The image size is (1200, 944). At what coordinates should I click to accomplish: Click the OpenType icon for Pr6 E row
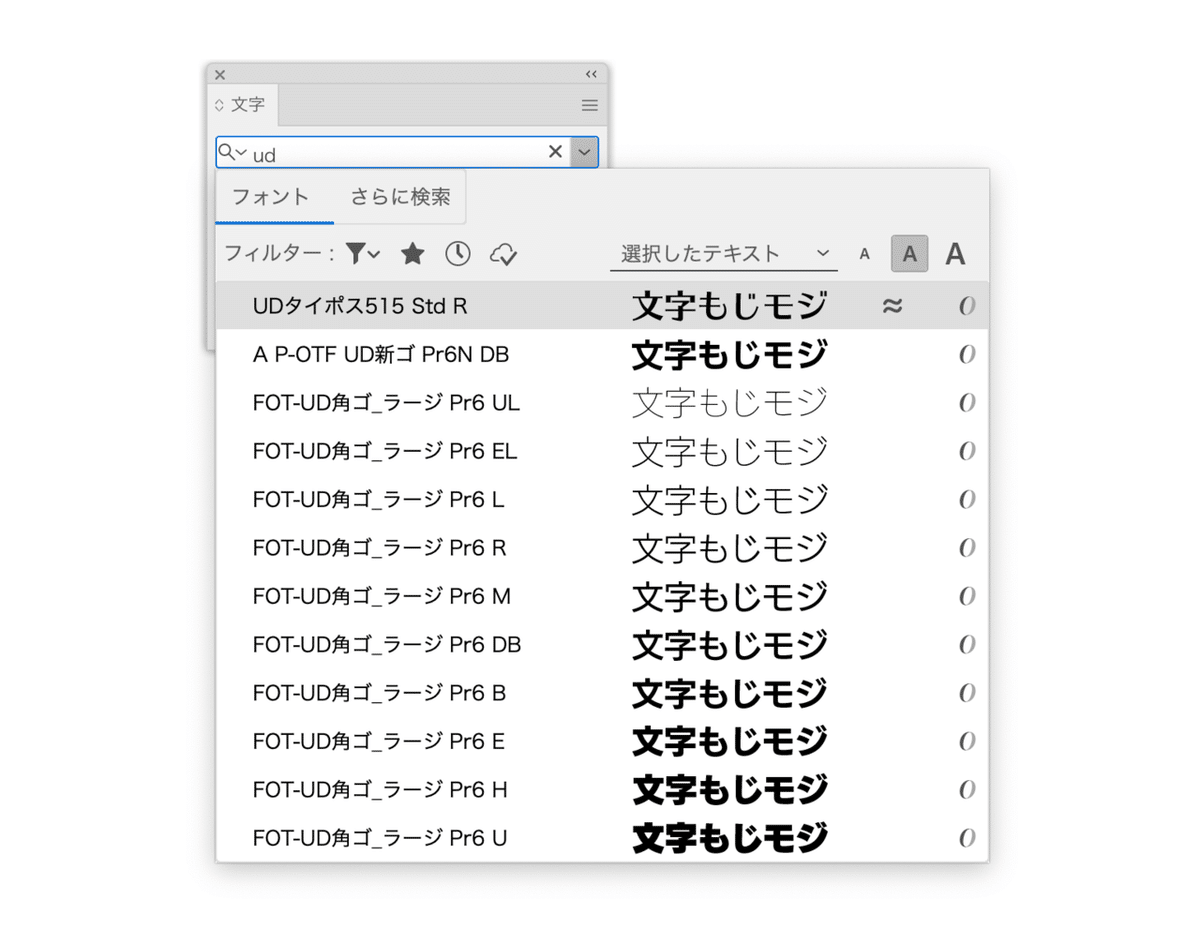pyautogui.click(x=967, y=741)
